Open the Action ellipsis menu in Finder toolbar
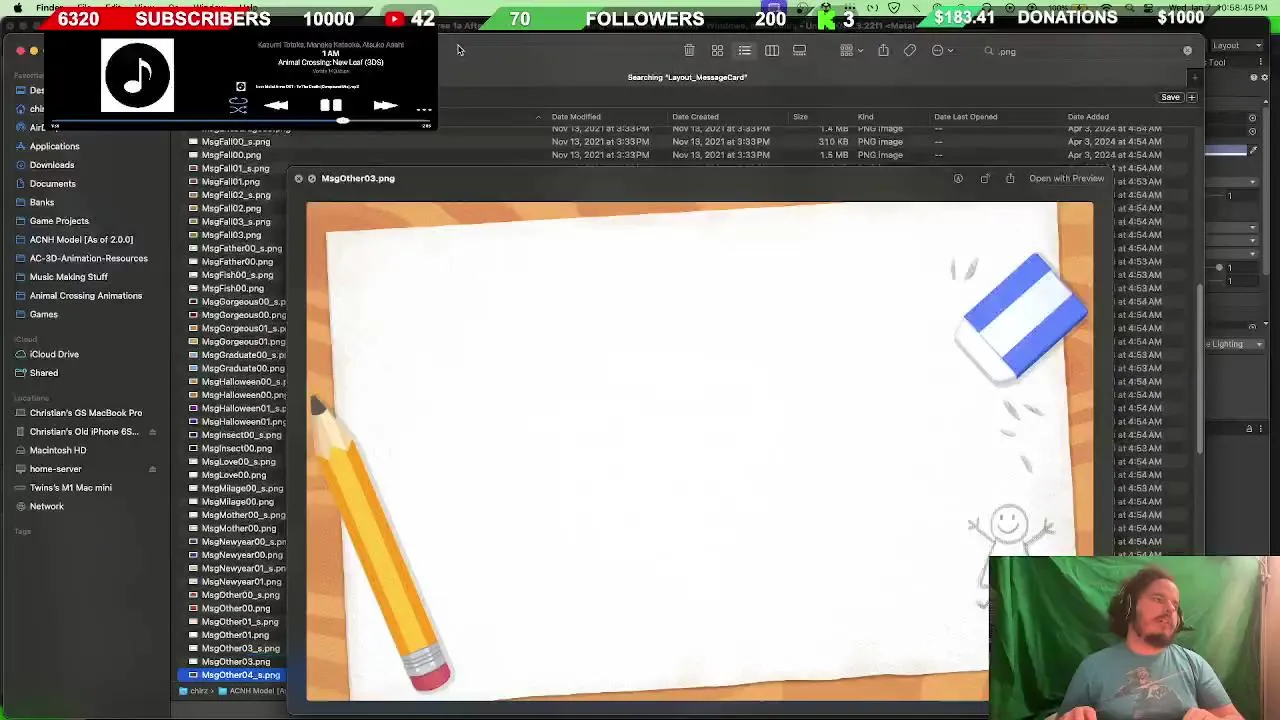1280x720 pixels. click(x=942, y=51)
